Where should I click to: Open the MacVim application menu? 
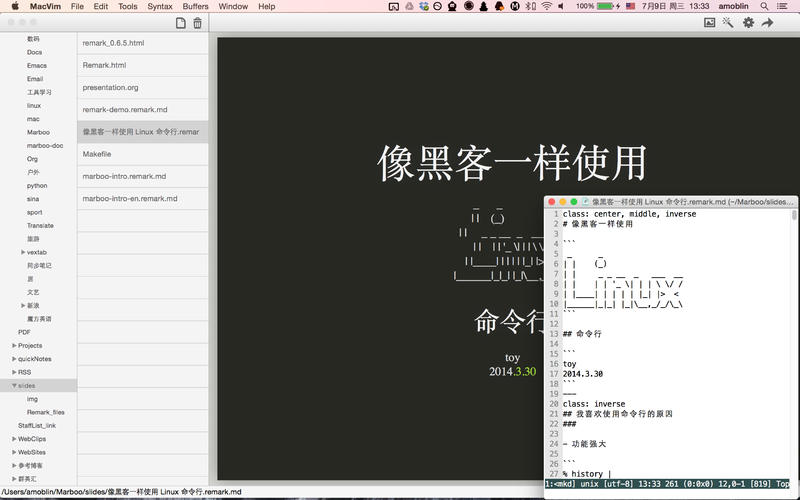coord(45,6)
